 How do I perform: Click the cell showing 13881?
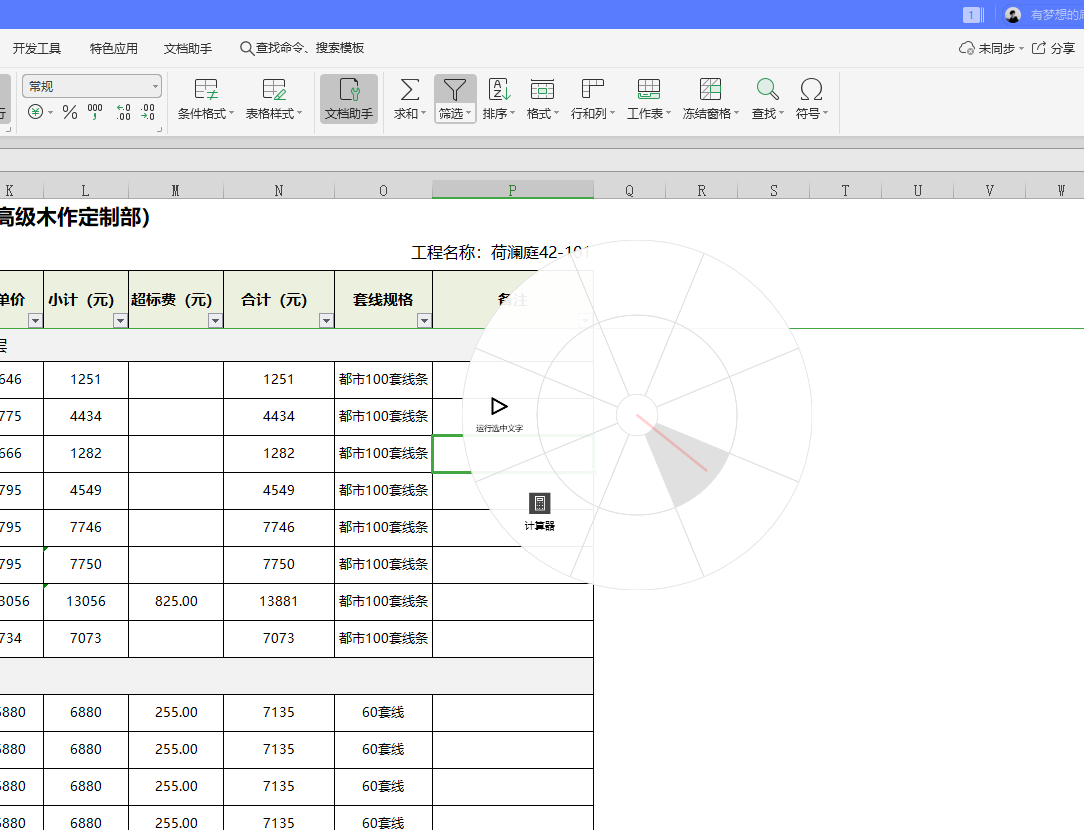point(279,601)
